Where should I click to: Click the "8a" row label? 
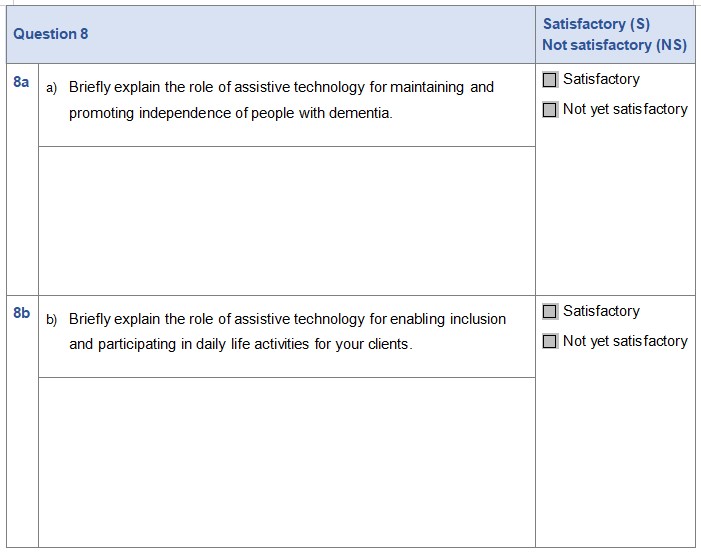point(22,81)
